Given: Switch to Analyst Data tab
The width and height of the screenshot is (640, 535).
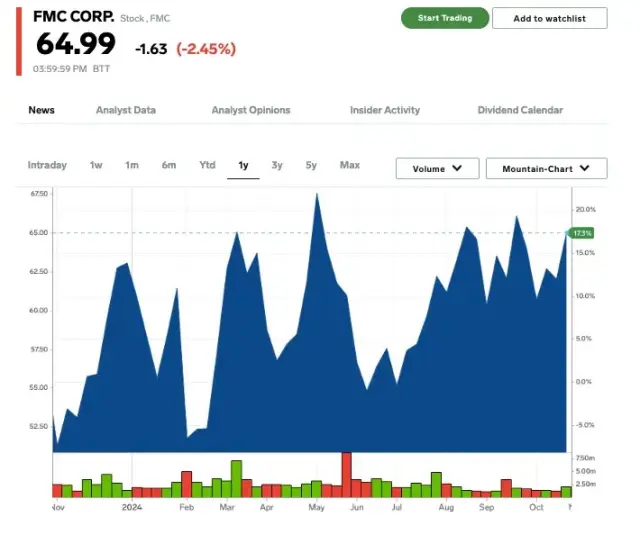Looking at the screenshot, I should click(x=125, y=110).
